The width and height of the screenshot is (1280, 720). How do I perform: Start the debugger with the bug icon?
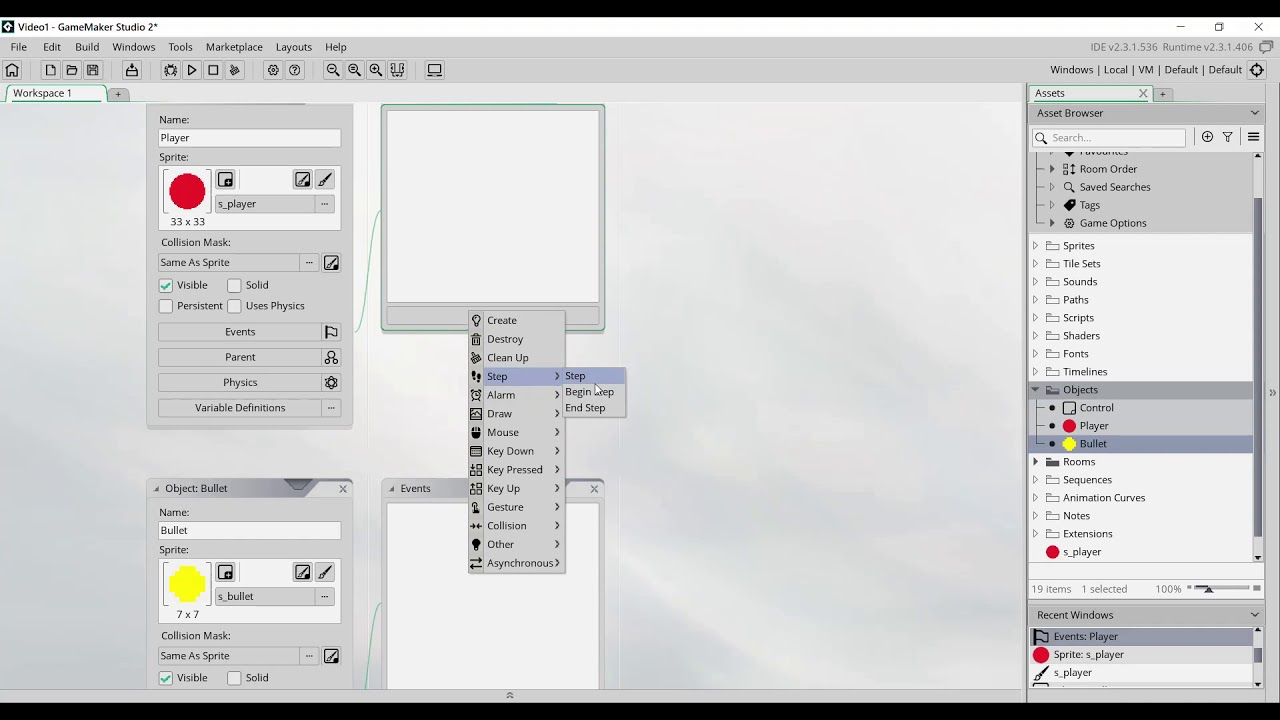(x=170, y=70)
